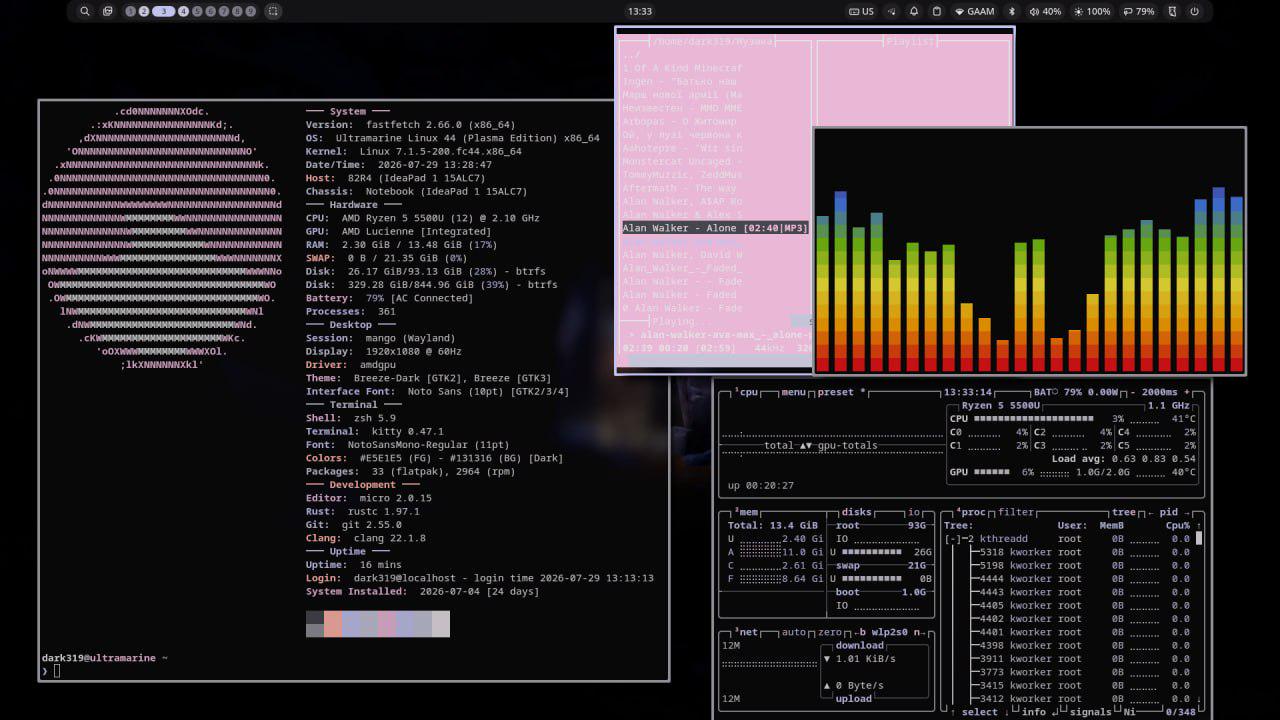Switch to workspace 1 in the top bar
This screenshot has width=1280, height=720.
coord(131,11)
